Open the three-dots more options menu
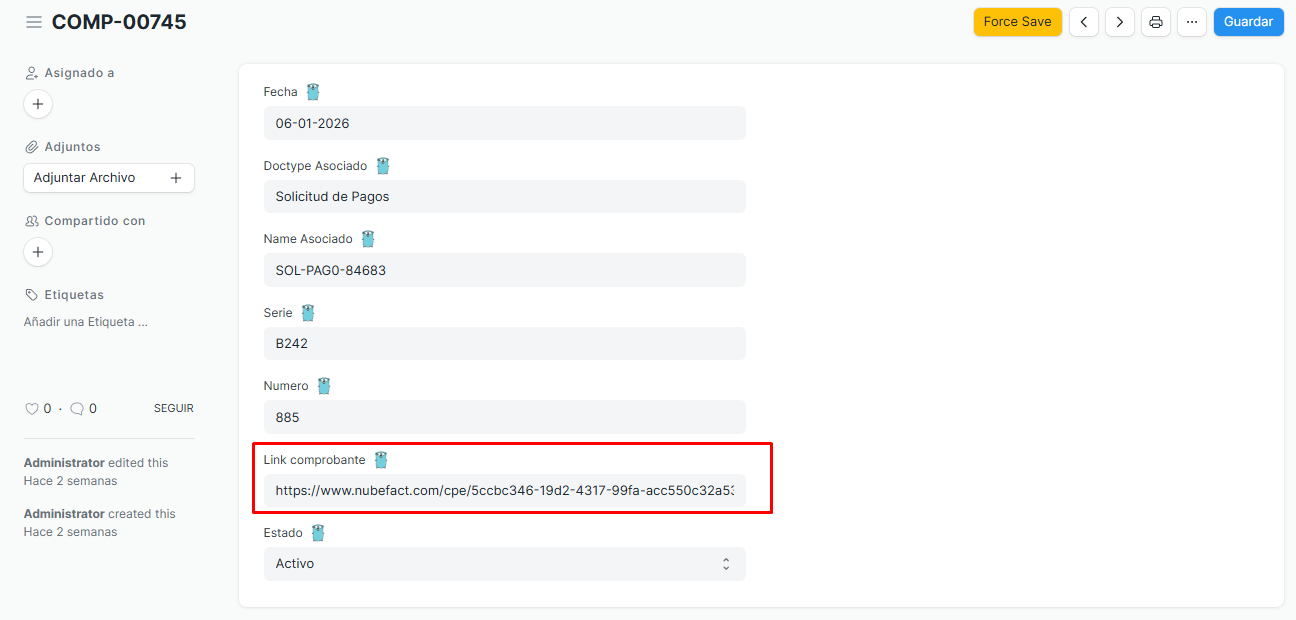The width and height of the screenshot is (1296, 620). pyautogui.click(x=1192, y=22)
